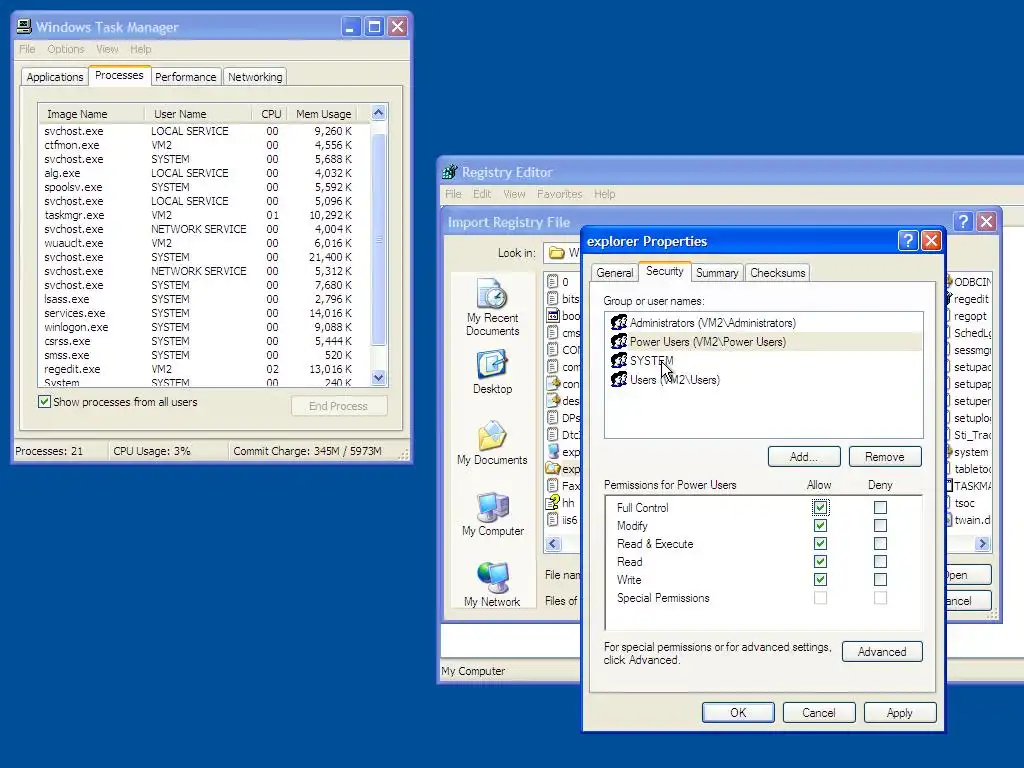The height and width of the screenshot is (768, 1024).
Task: Open the Summary tab
Action: coord(717,273)
